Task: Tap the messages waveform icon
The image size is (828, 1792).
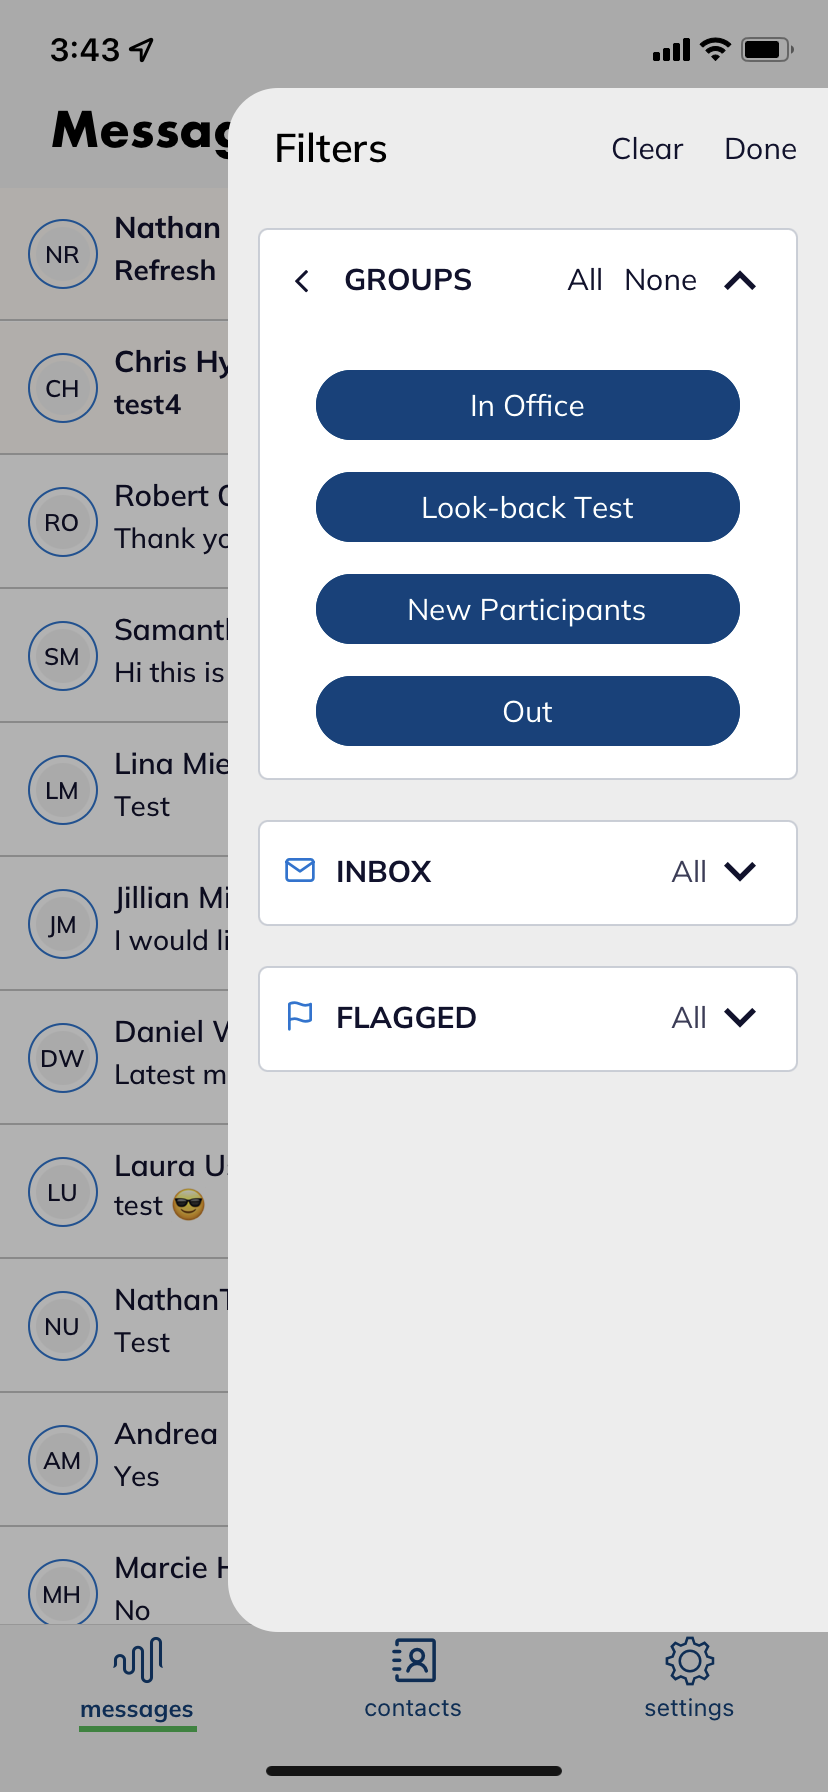Action: click(x=138, y=1661)
